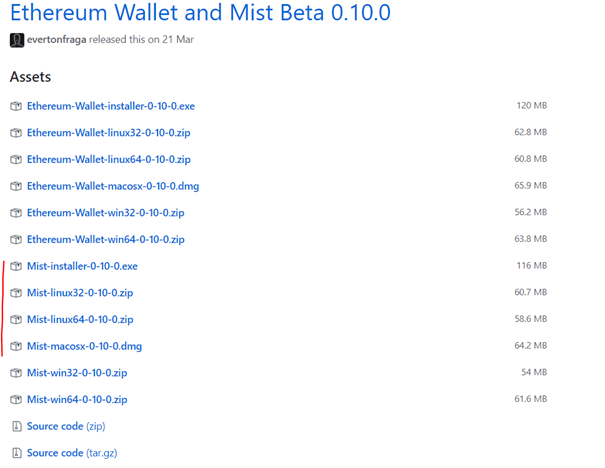605x468 pixels.
Task: Click the package icon beside Ethereum-Wallet-installer-0-10-0.exe
Action: point(16,105)
